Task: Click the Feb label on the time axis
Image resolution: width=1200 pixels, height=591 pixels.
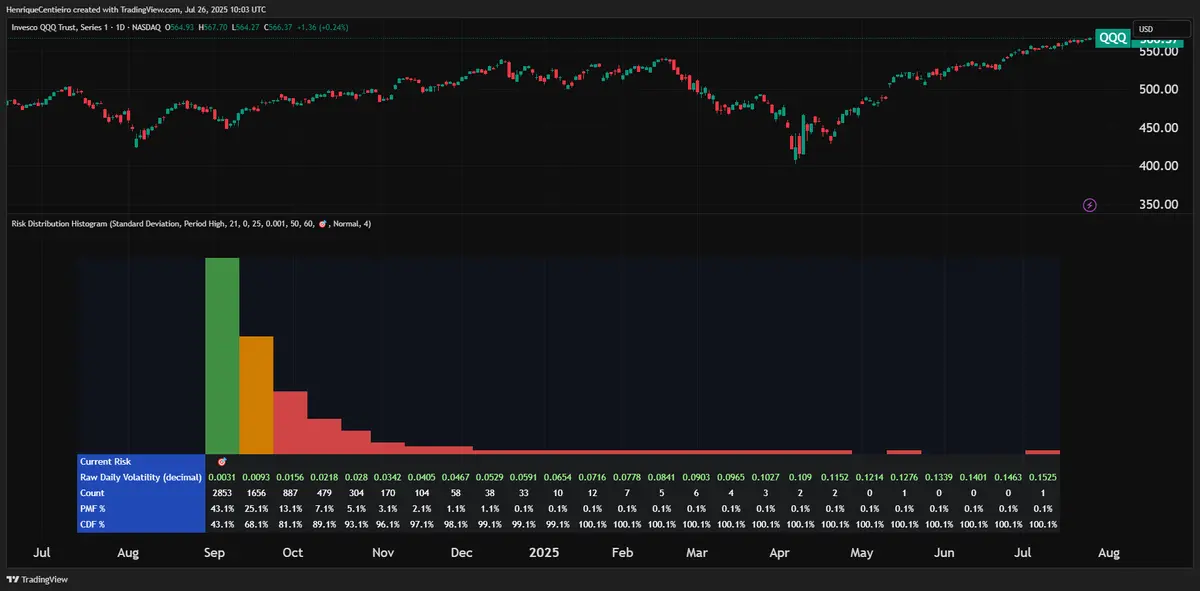Action: (623, 552)
